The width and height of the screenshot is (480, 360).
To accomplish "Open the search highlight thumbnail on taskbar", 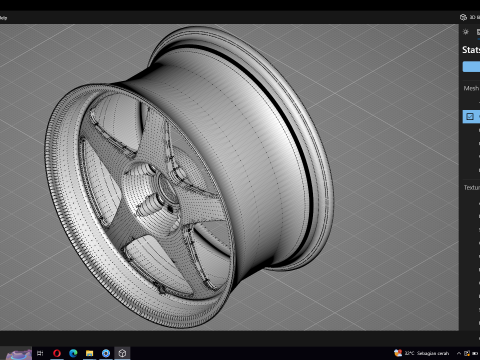I will pyautogui.click(x=18, y=354).
